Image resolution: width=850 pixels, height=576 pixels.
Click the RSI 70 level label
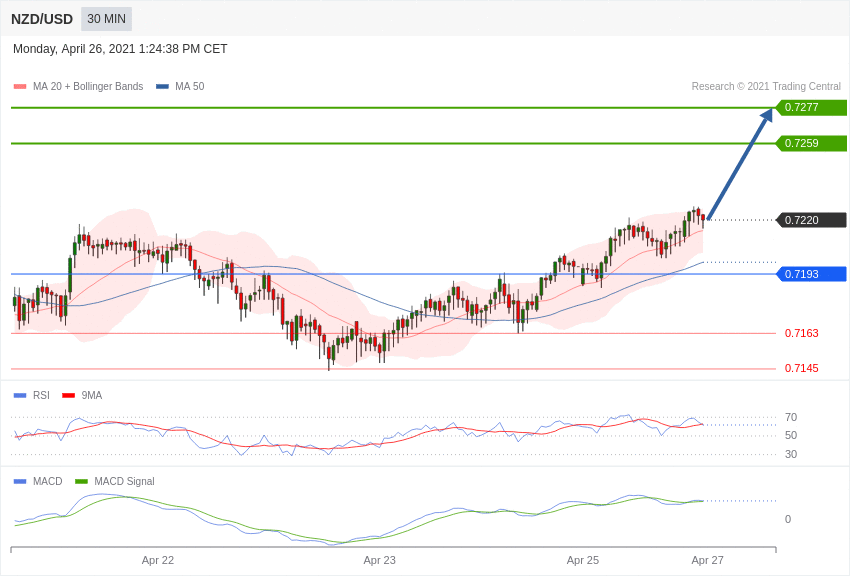791,417
